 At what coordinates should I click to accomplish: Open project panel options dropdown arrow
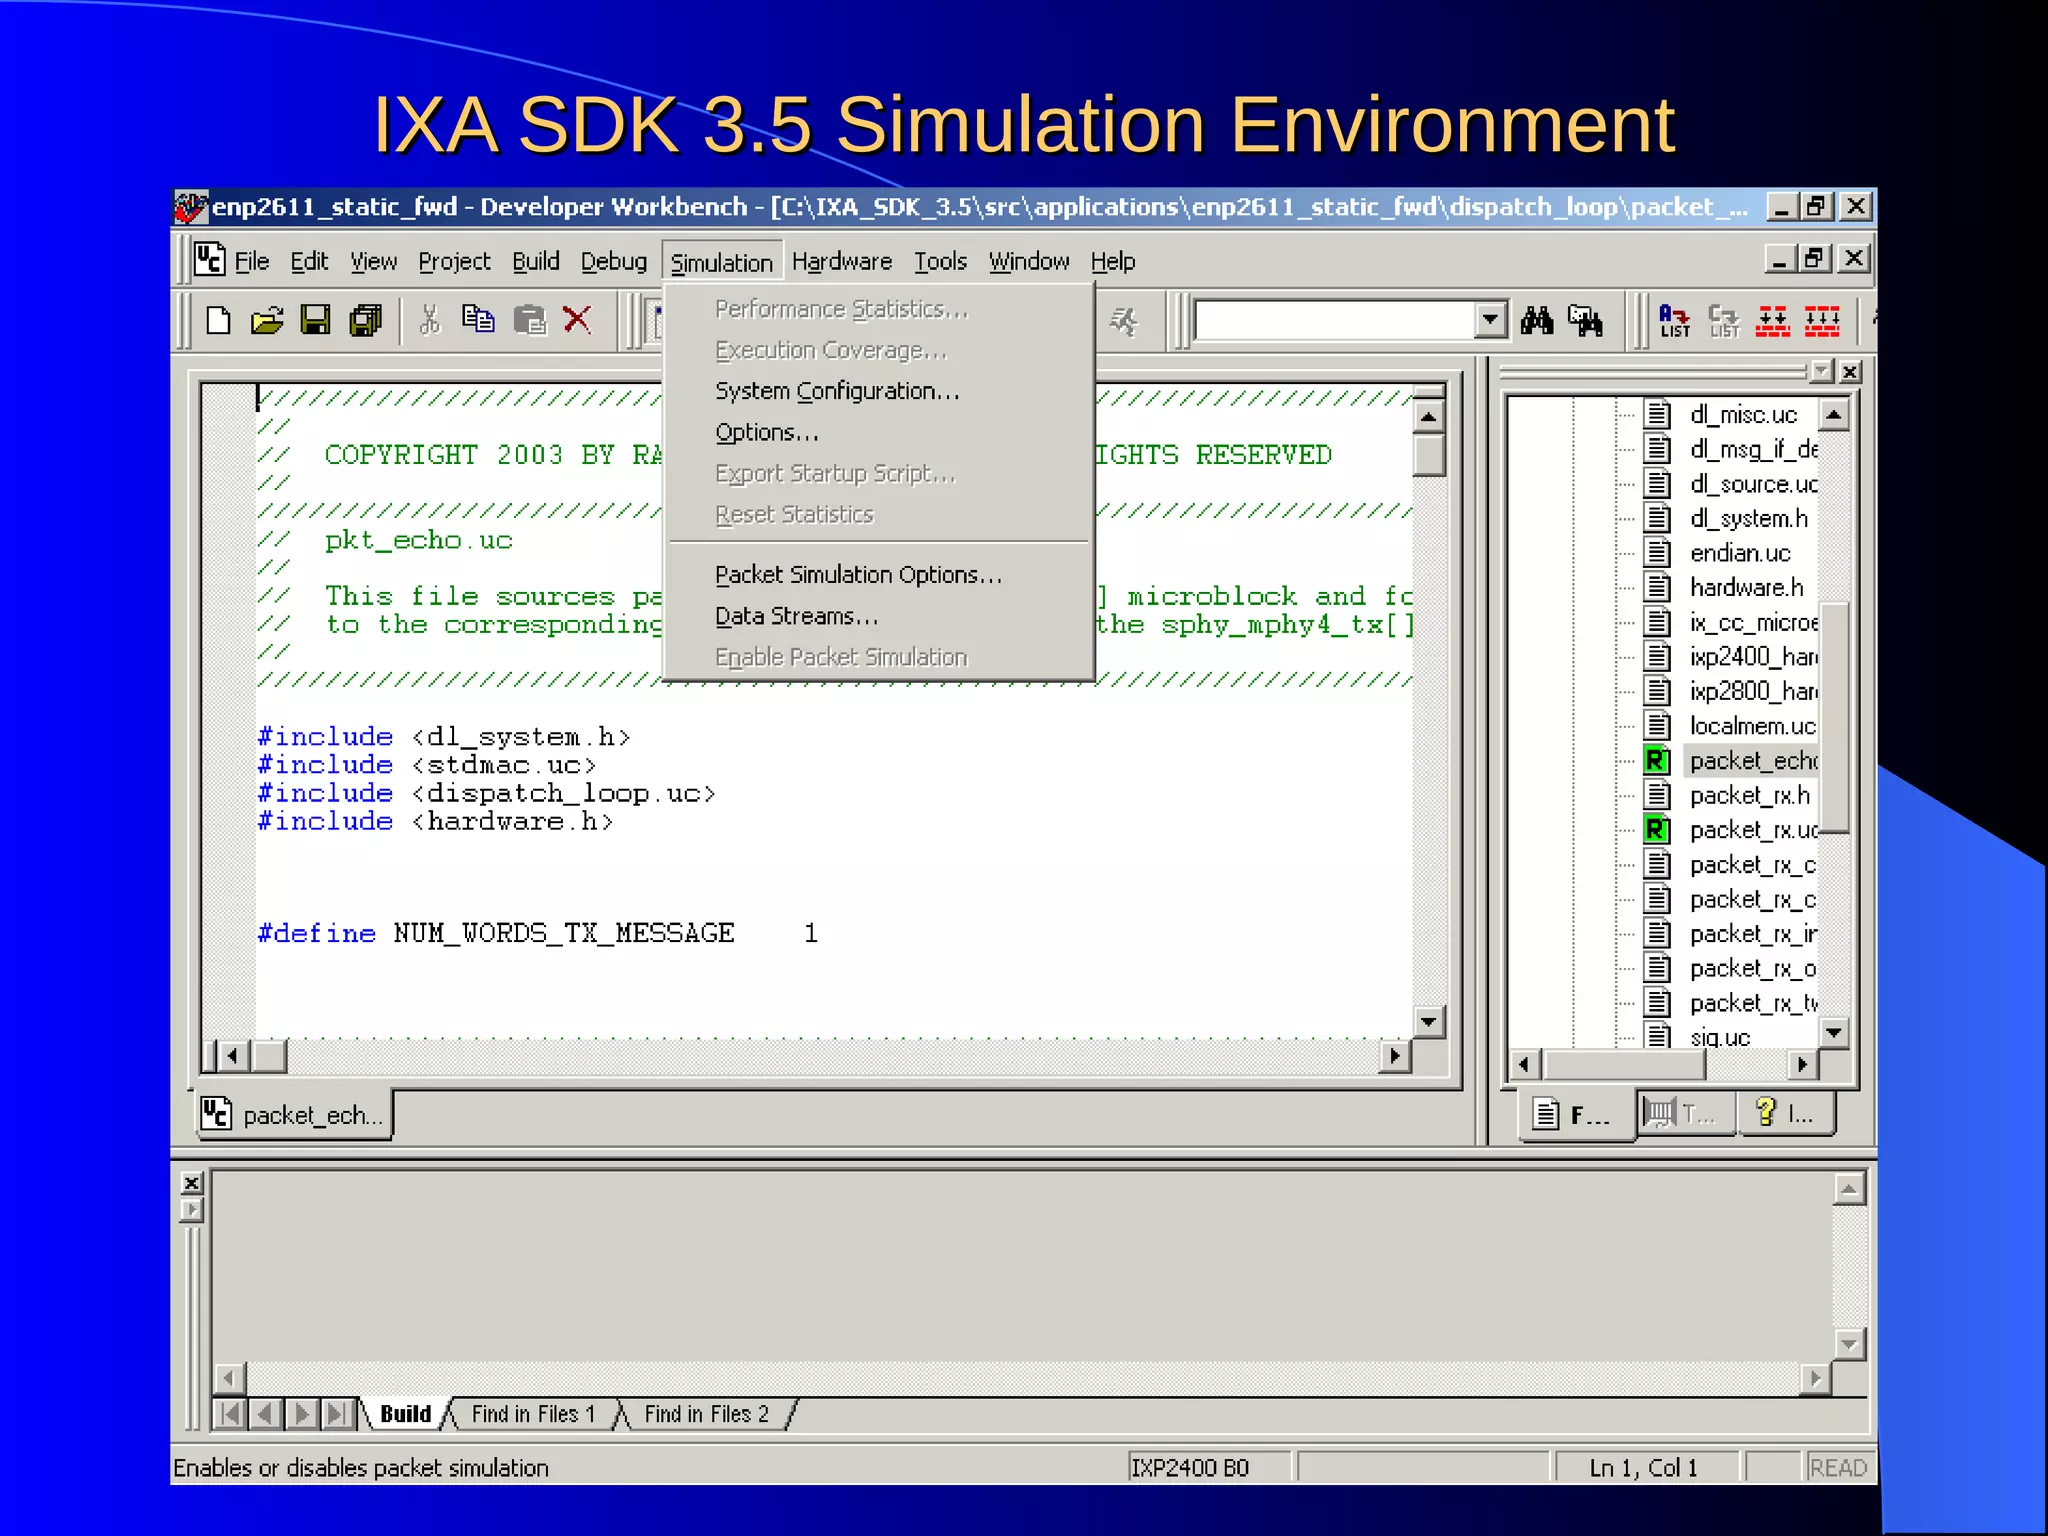pos(1822,372)
